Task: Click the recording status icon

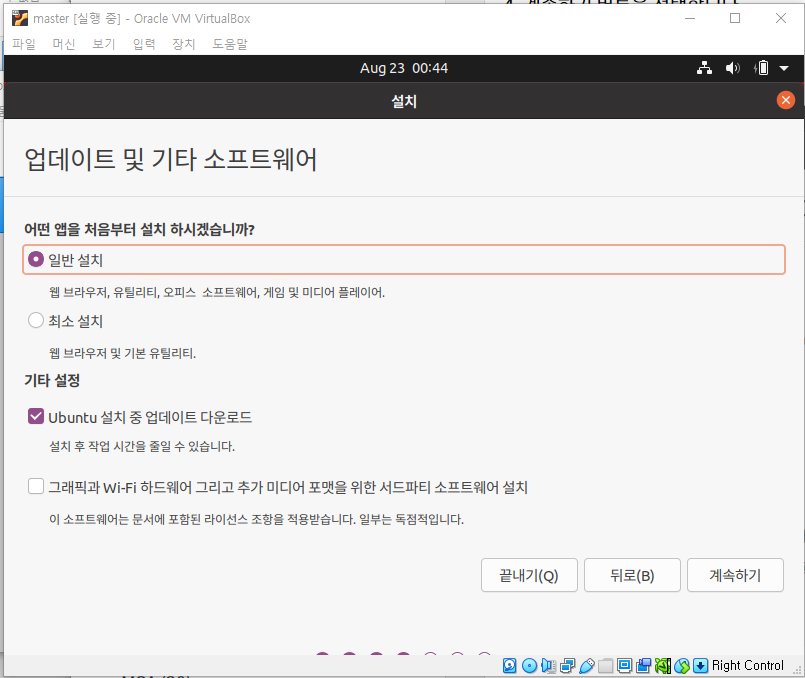Action: 643,666
